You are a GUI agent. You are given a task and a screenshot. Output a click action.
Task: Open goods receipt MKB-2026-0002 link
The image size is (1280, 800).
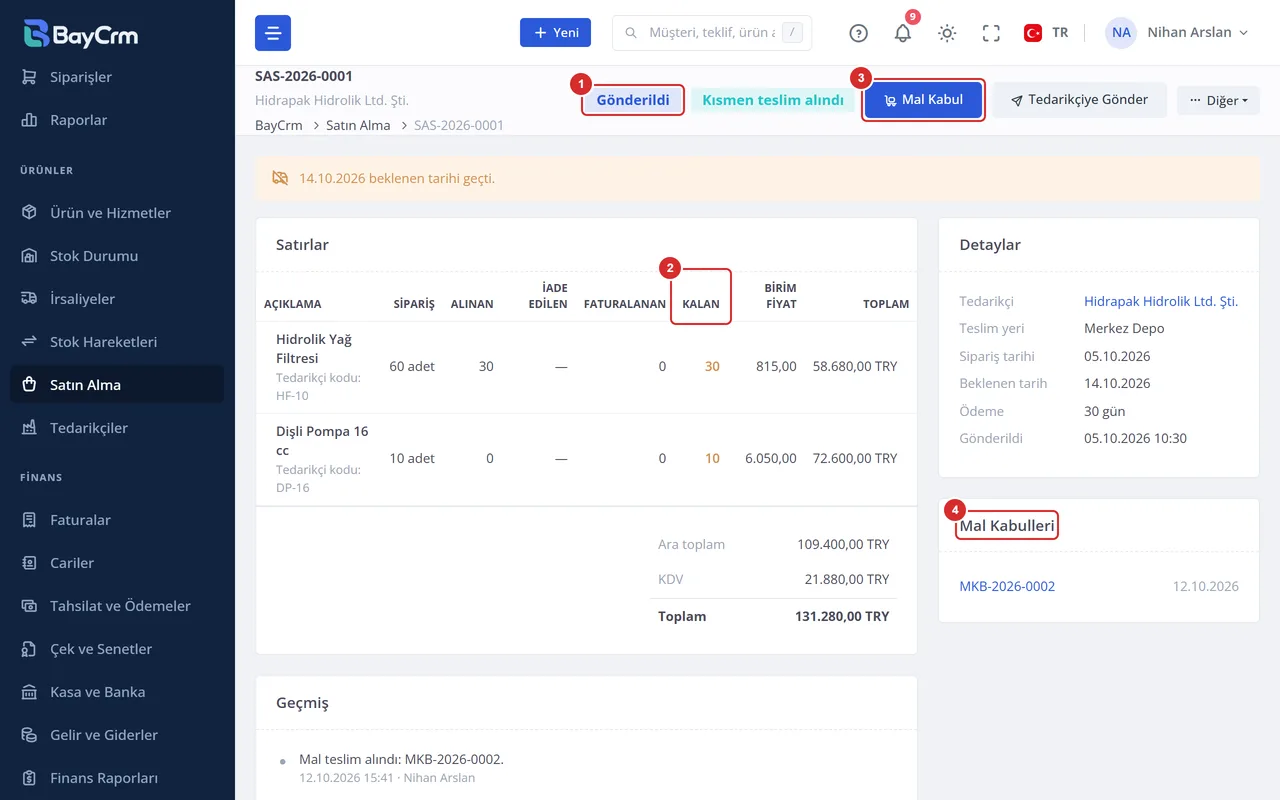1007,587
